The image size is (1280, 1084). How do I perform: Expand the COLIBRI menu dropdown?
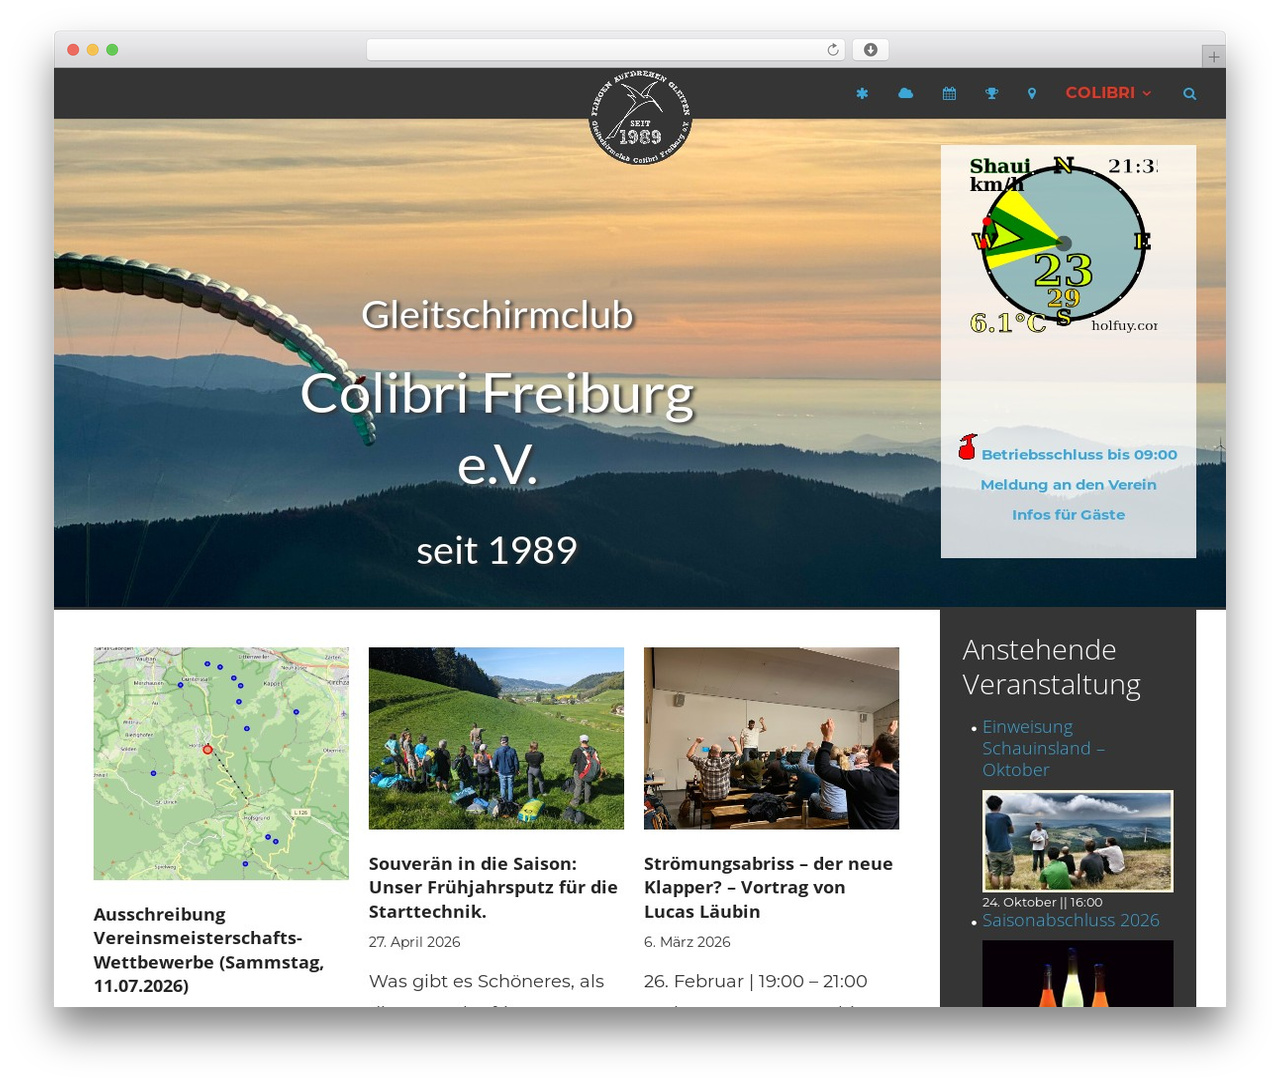[x=1108, y=92]
